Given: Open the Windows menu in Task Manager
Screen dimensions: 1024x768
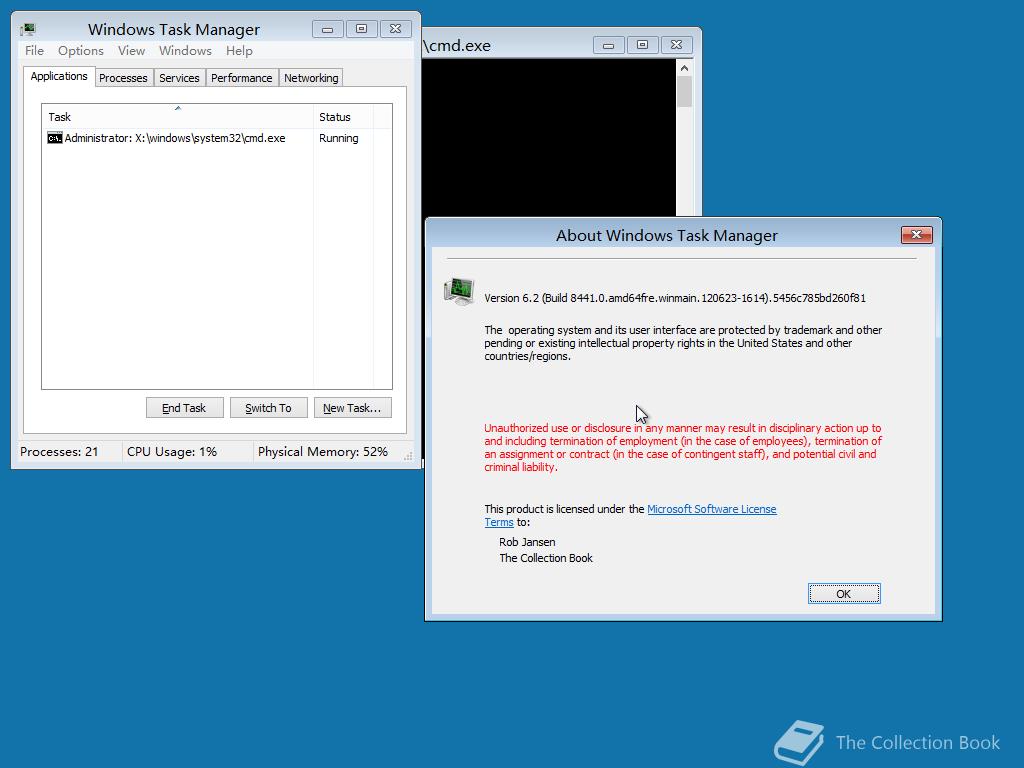Looking at the screenshot, I should pos(185,51).
